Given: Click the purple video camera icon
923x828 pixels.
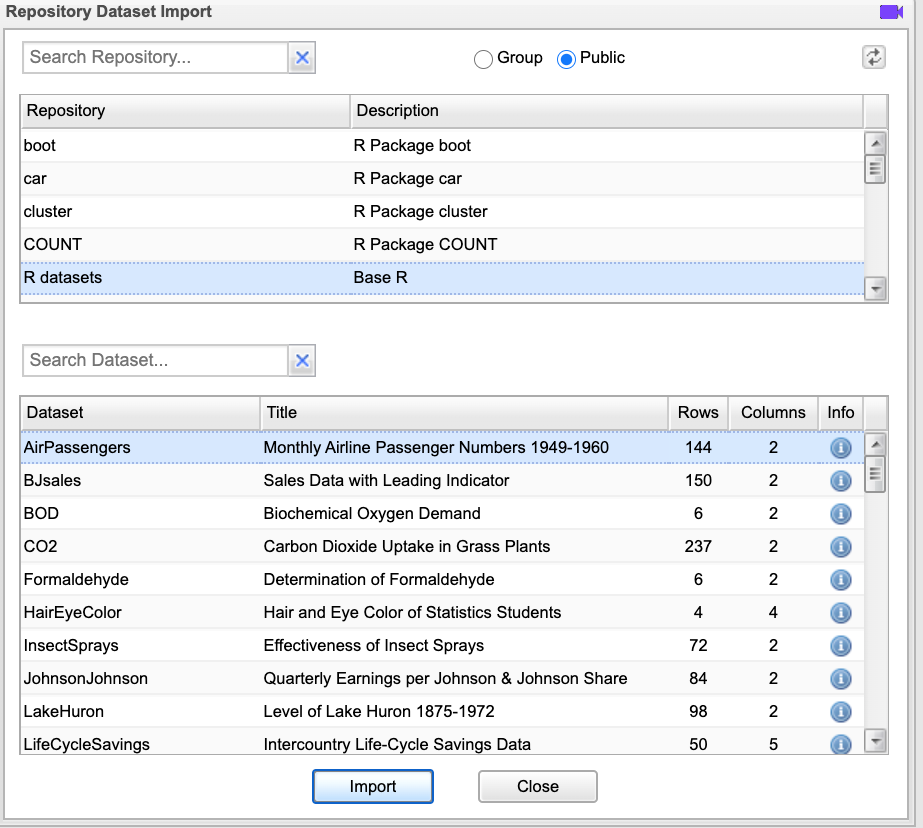Looking at the screenshot, I should 891,12.
